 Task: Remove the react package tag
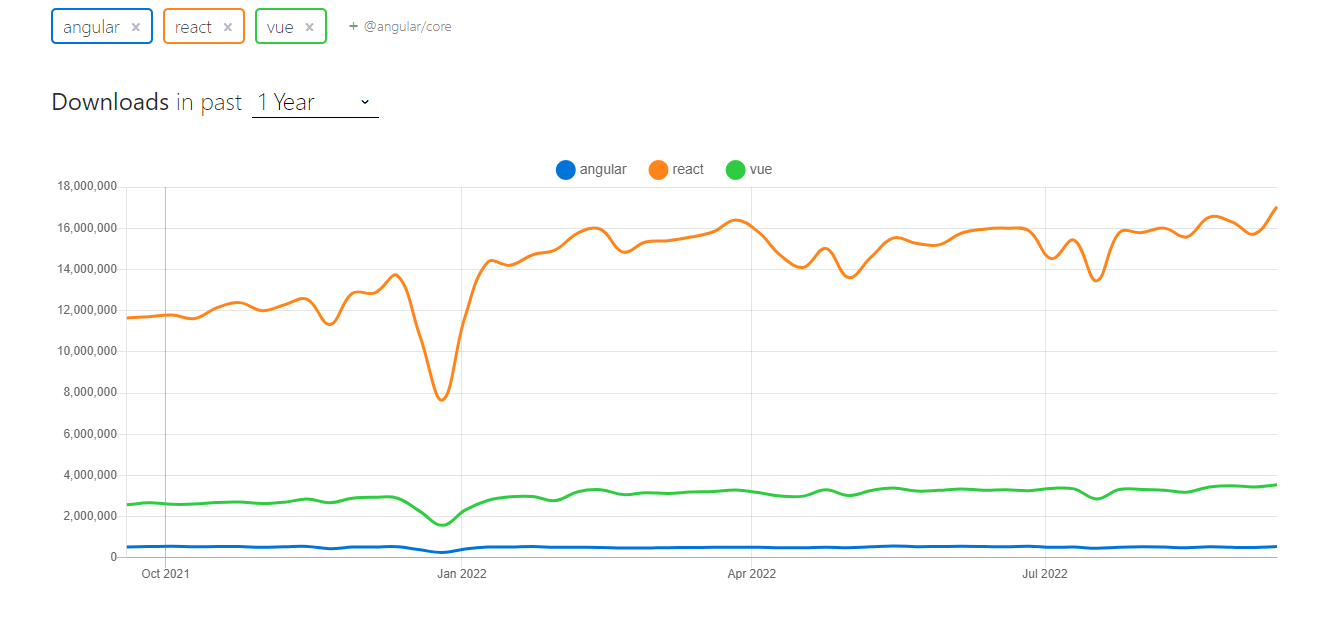pos(228,27)
